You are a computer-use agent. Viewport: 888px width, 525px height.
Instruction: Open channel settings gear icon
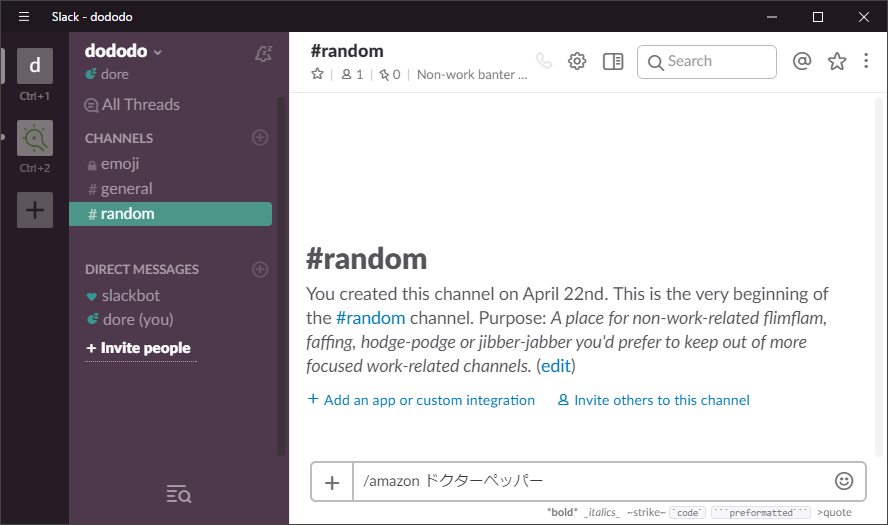tap(577, 61)
